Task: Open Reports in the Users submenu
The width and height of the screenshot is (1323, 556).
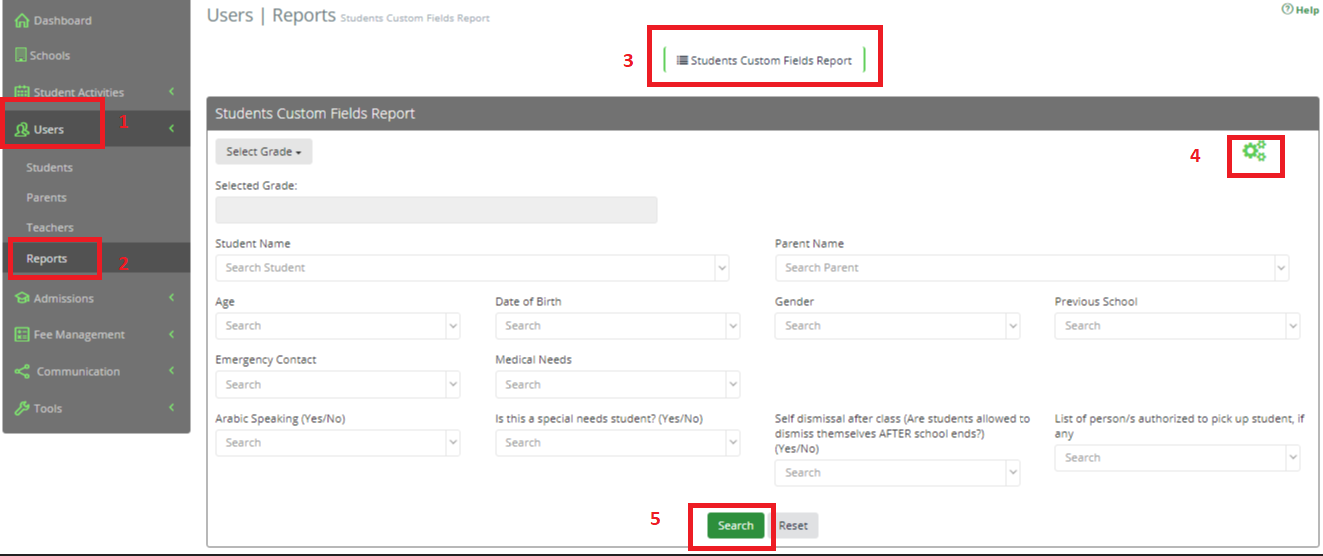Action: [47, 258]
